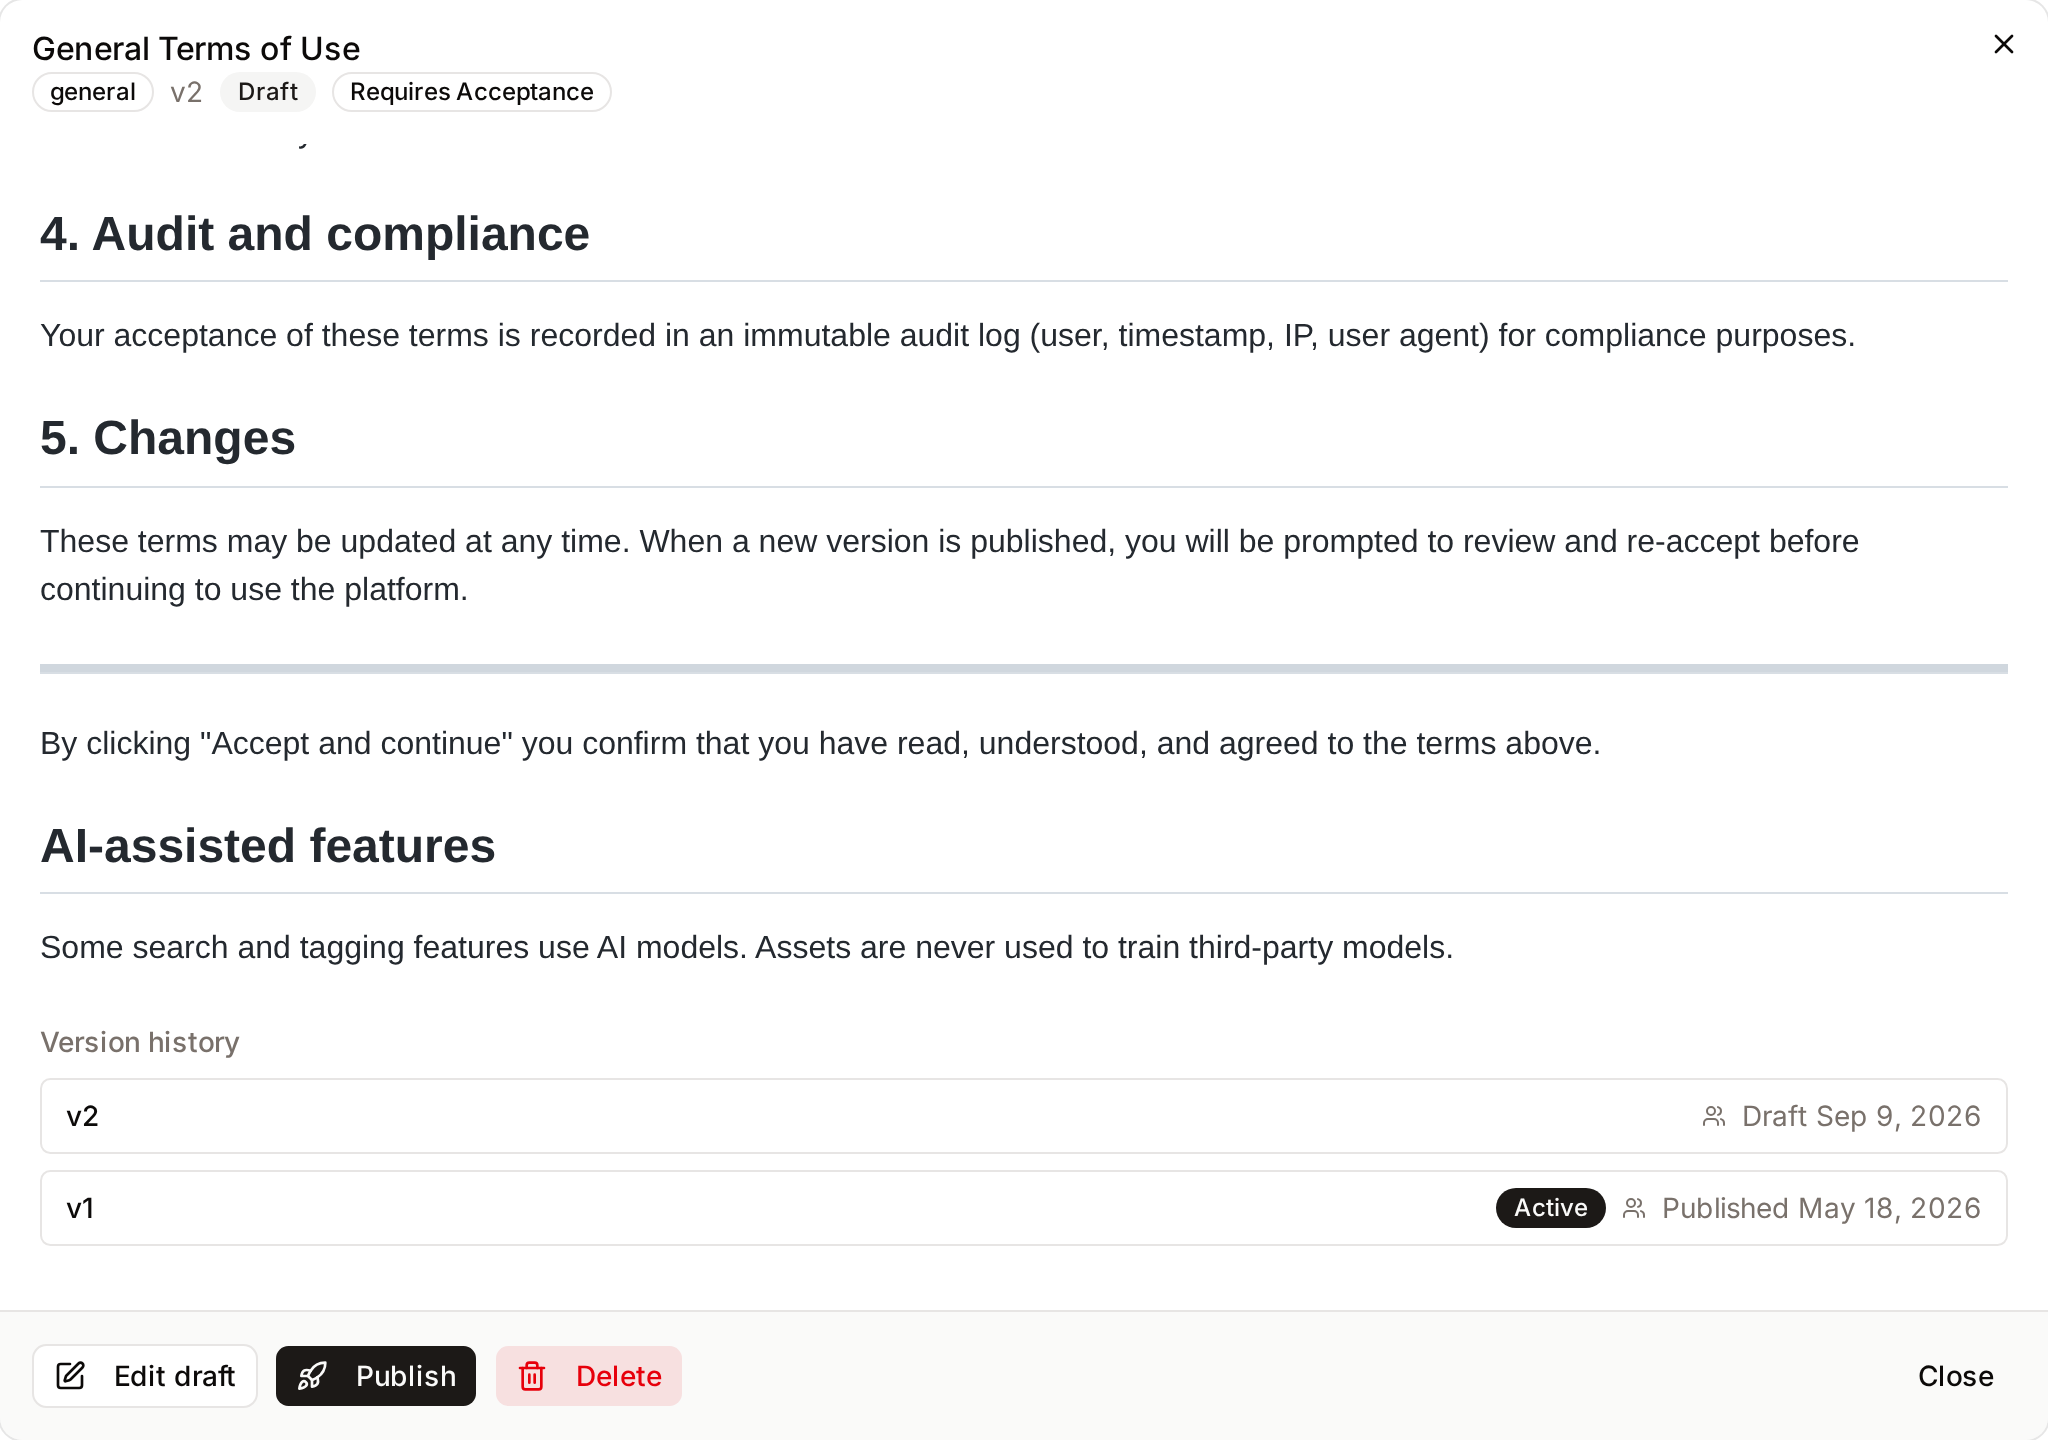Click the 'AI-assisted features' heading

pyautogui.click(x=268, y=846)
